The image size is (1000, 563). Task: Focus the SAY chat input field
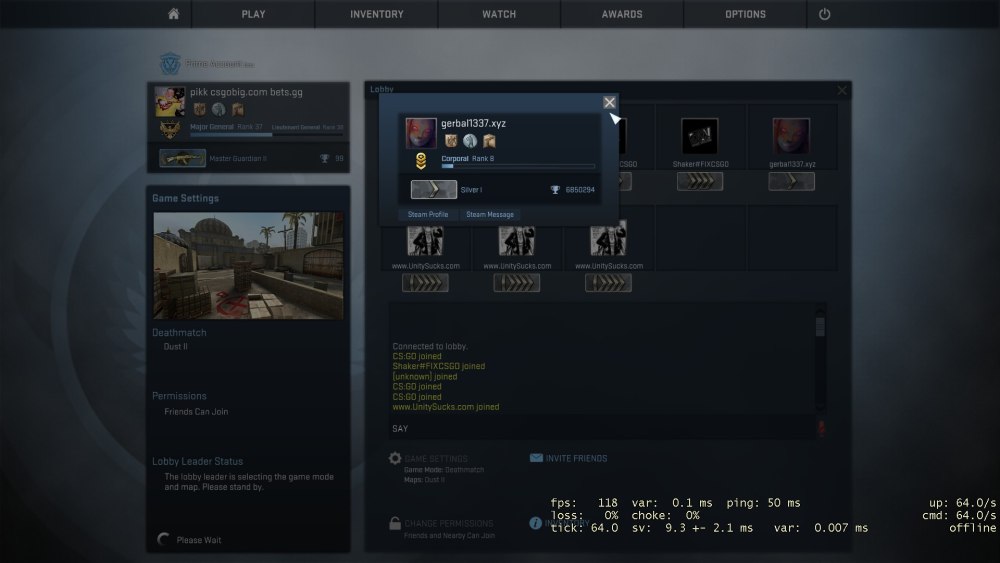click(x=602, y=428)
